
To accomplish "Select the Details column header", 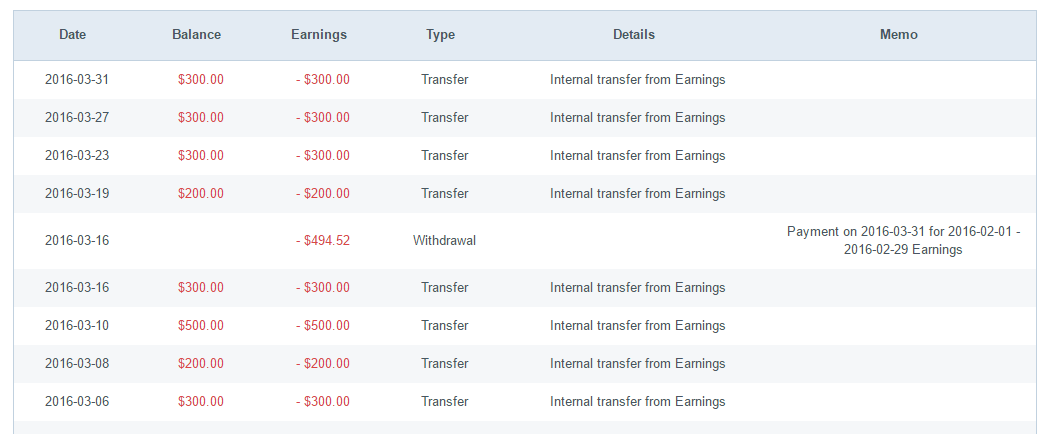I will [x=634, y=35].
